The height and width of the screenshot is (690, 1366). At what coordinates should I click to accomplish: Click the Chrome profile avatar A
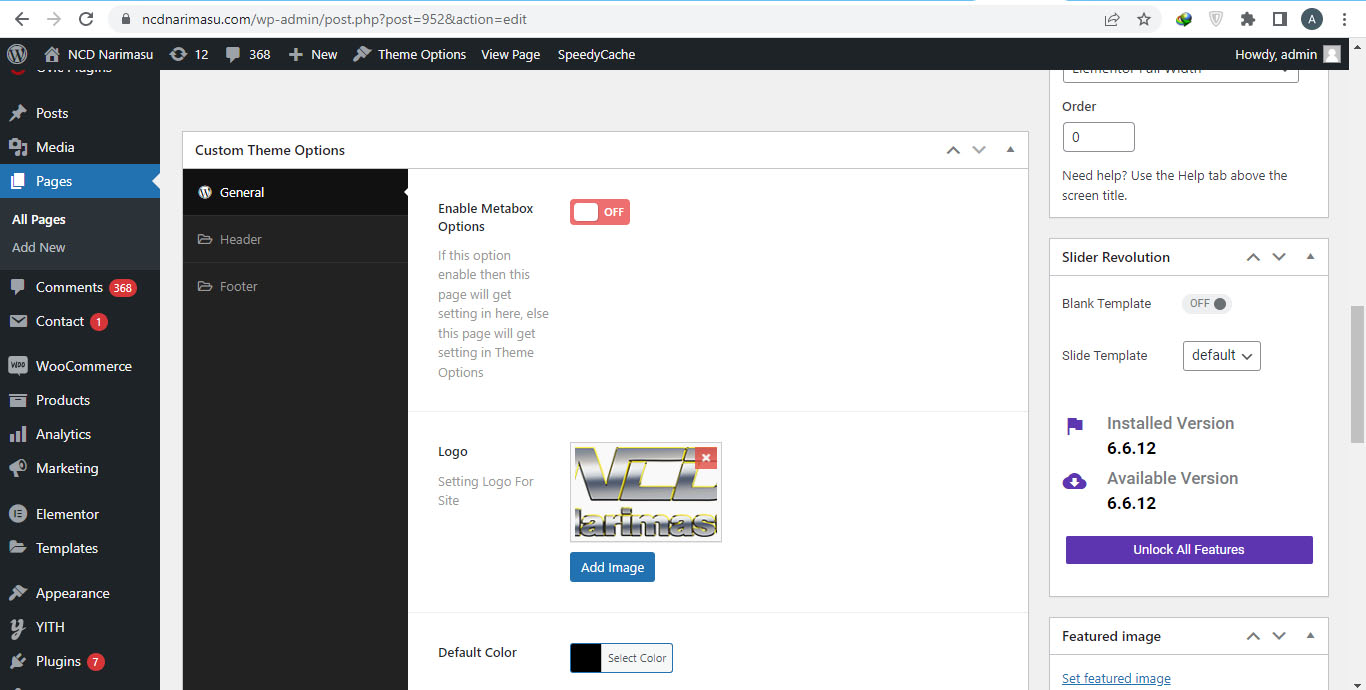tap(1312, 19)
